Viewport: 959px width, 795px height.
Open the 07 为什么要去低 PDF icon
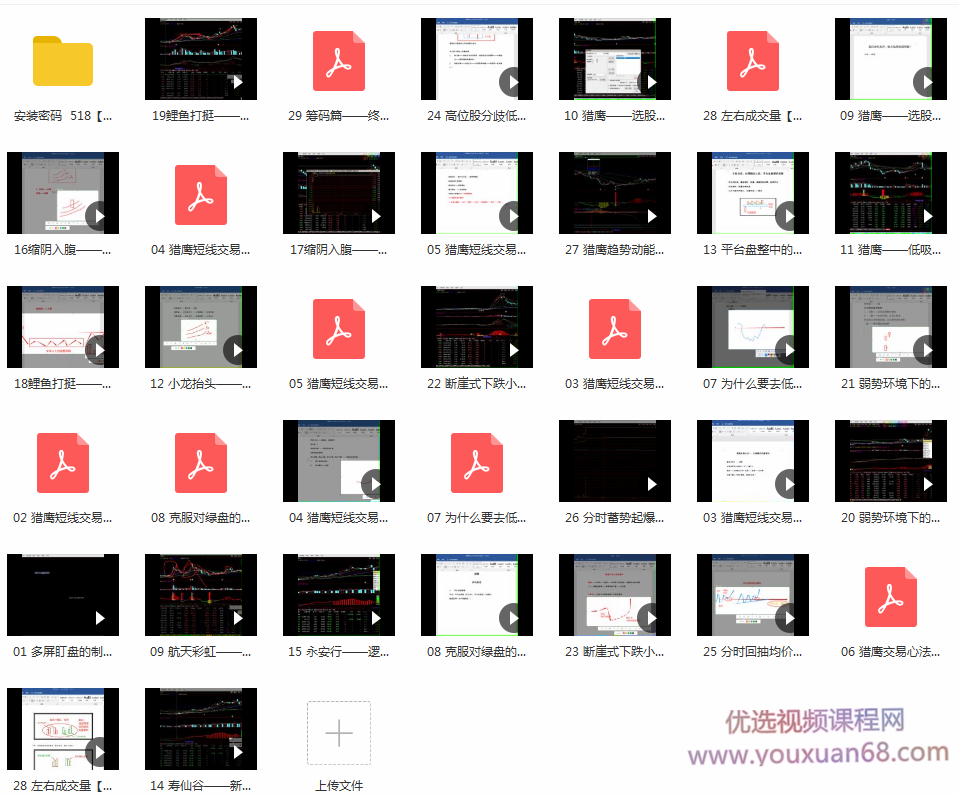[476, 463]
